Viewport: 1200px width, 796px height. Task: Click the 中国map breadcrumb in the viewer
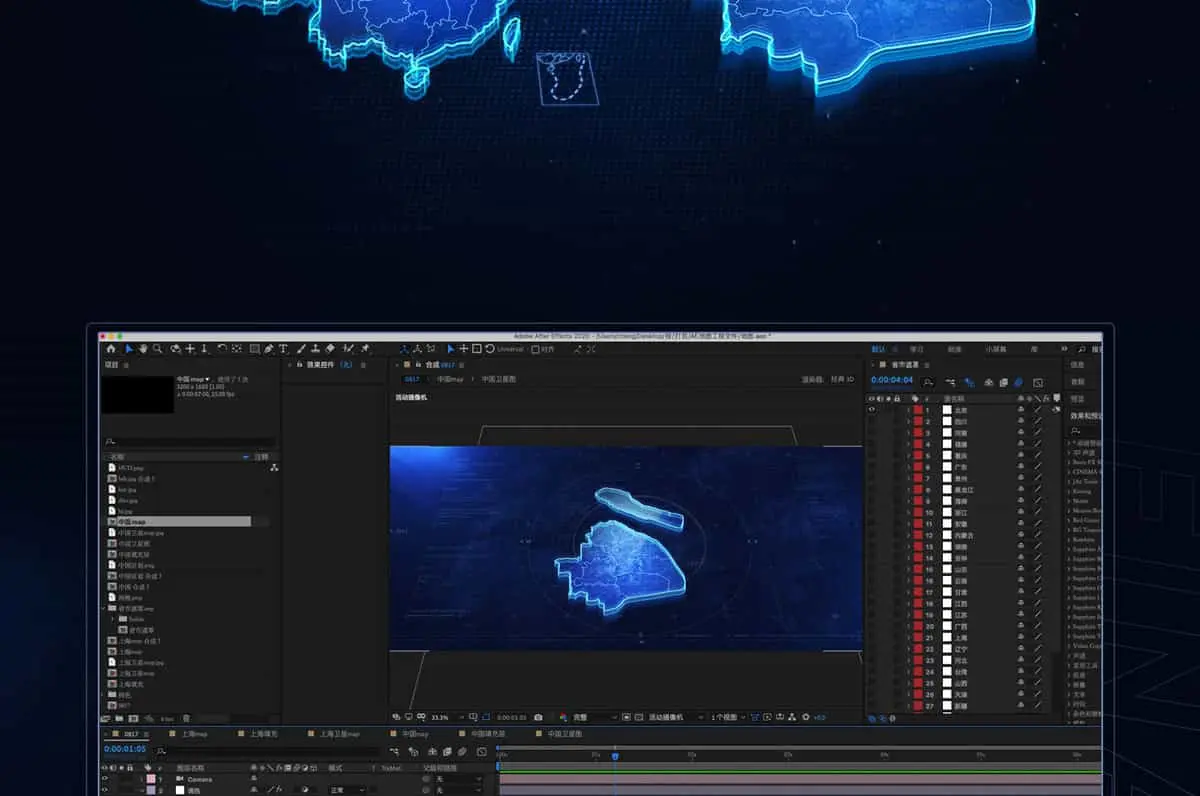[x=450, y=379]
